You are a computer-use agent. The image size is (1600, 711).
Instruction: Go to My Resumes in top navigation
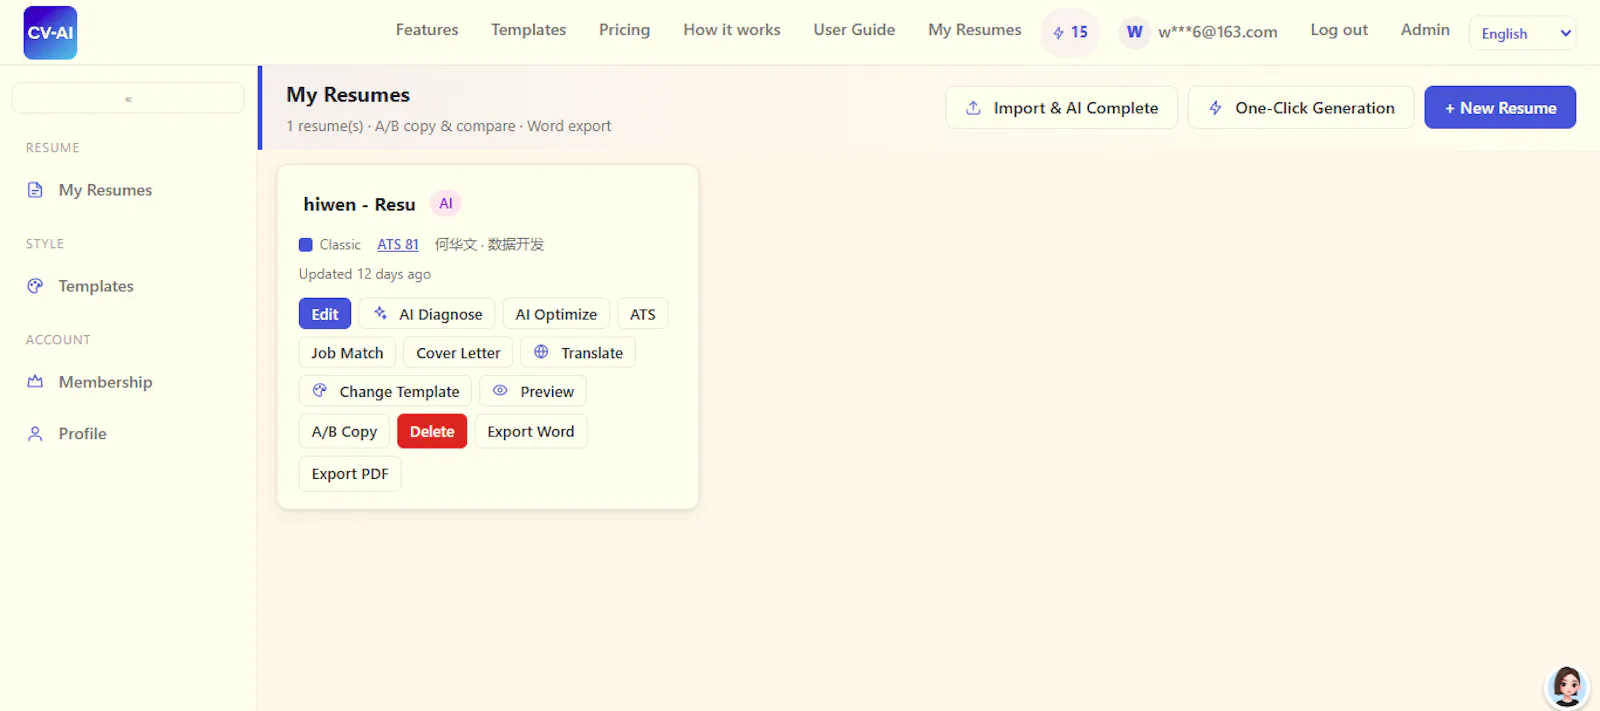(975, 30)
